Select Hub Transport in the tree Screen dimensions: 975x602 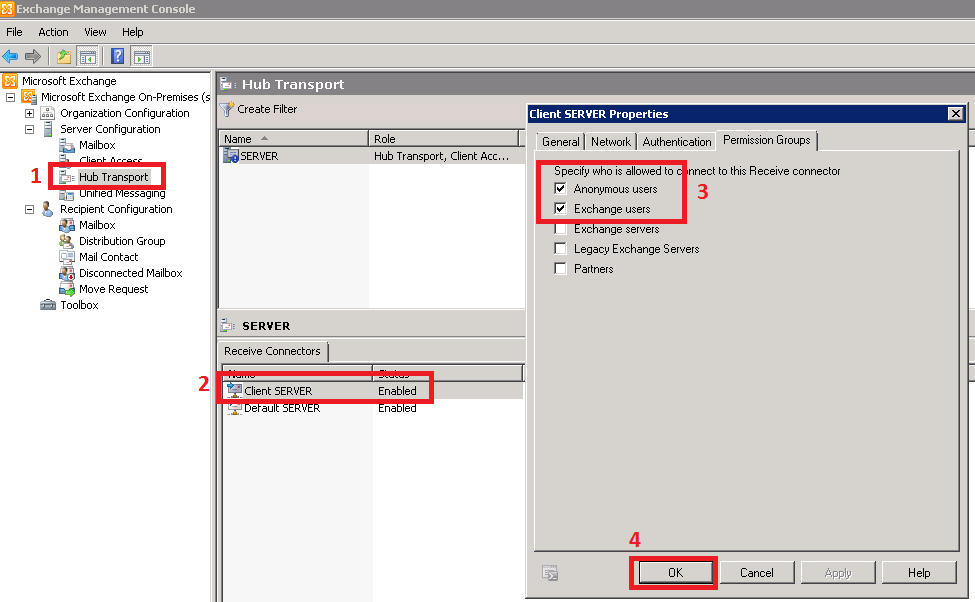point(113,177)
